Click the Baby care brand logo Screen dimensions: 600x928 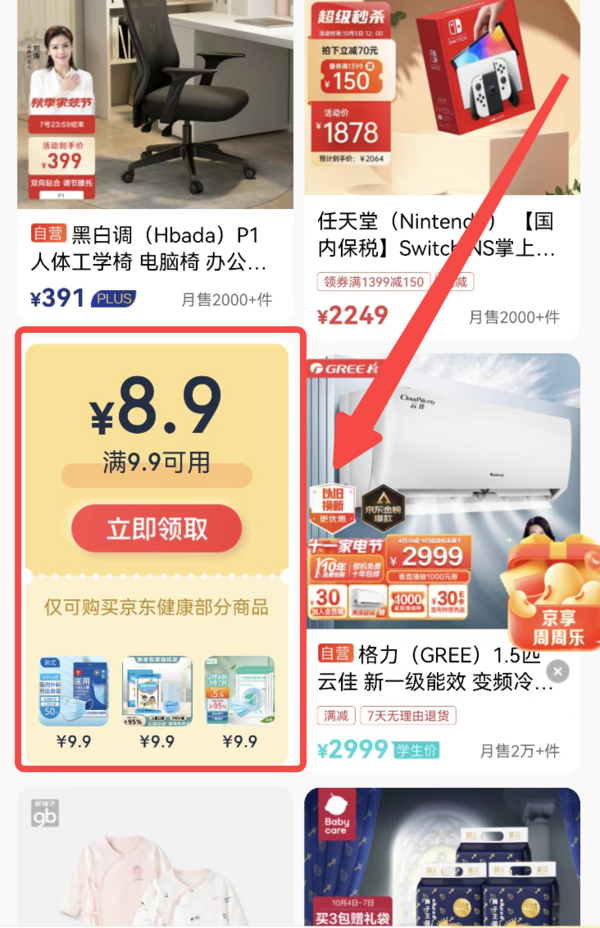point(336,814)
